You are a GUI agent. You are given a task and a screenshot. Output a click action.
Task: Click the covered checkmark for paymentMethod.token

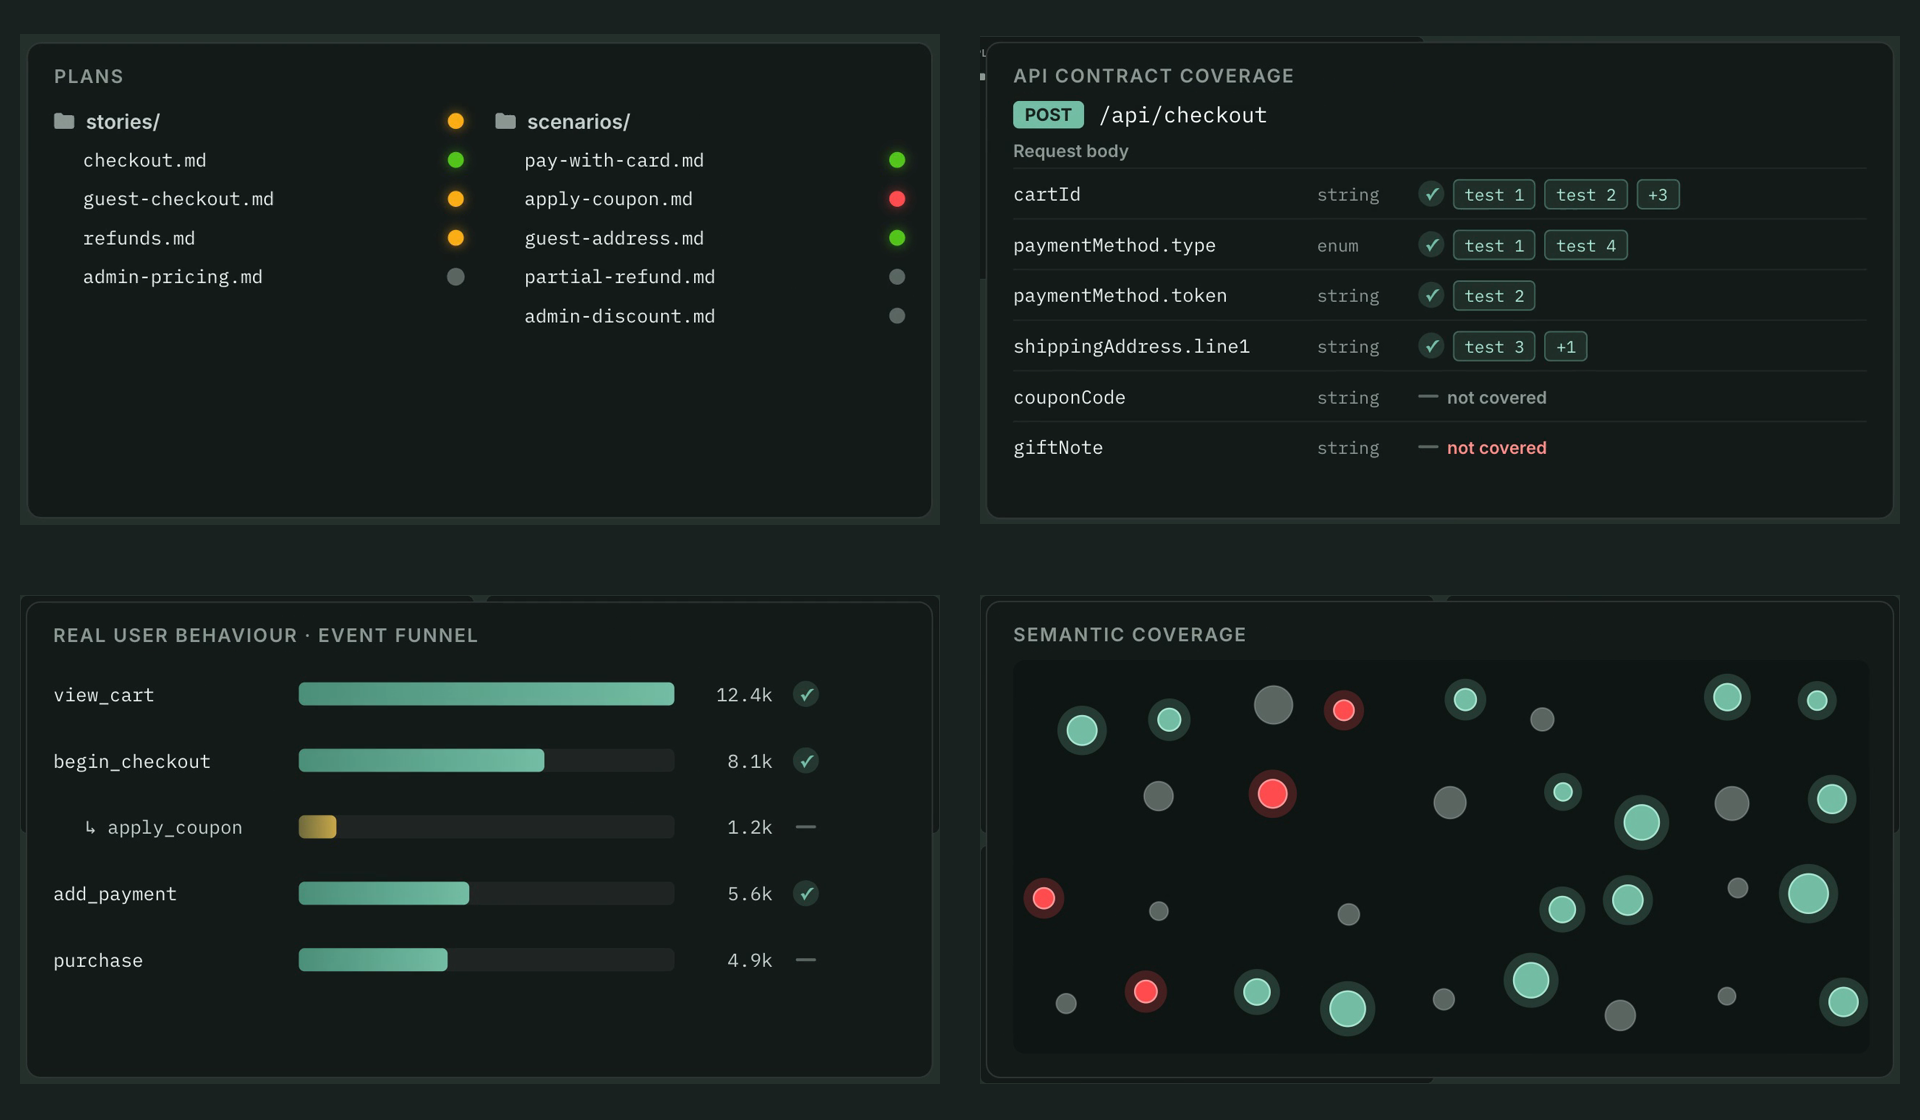(x=1431, y=295)
